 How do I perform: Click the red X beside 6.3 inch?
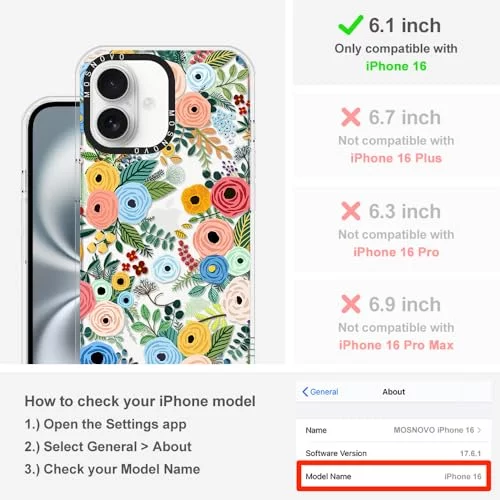coord(351,211)
